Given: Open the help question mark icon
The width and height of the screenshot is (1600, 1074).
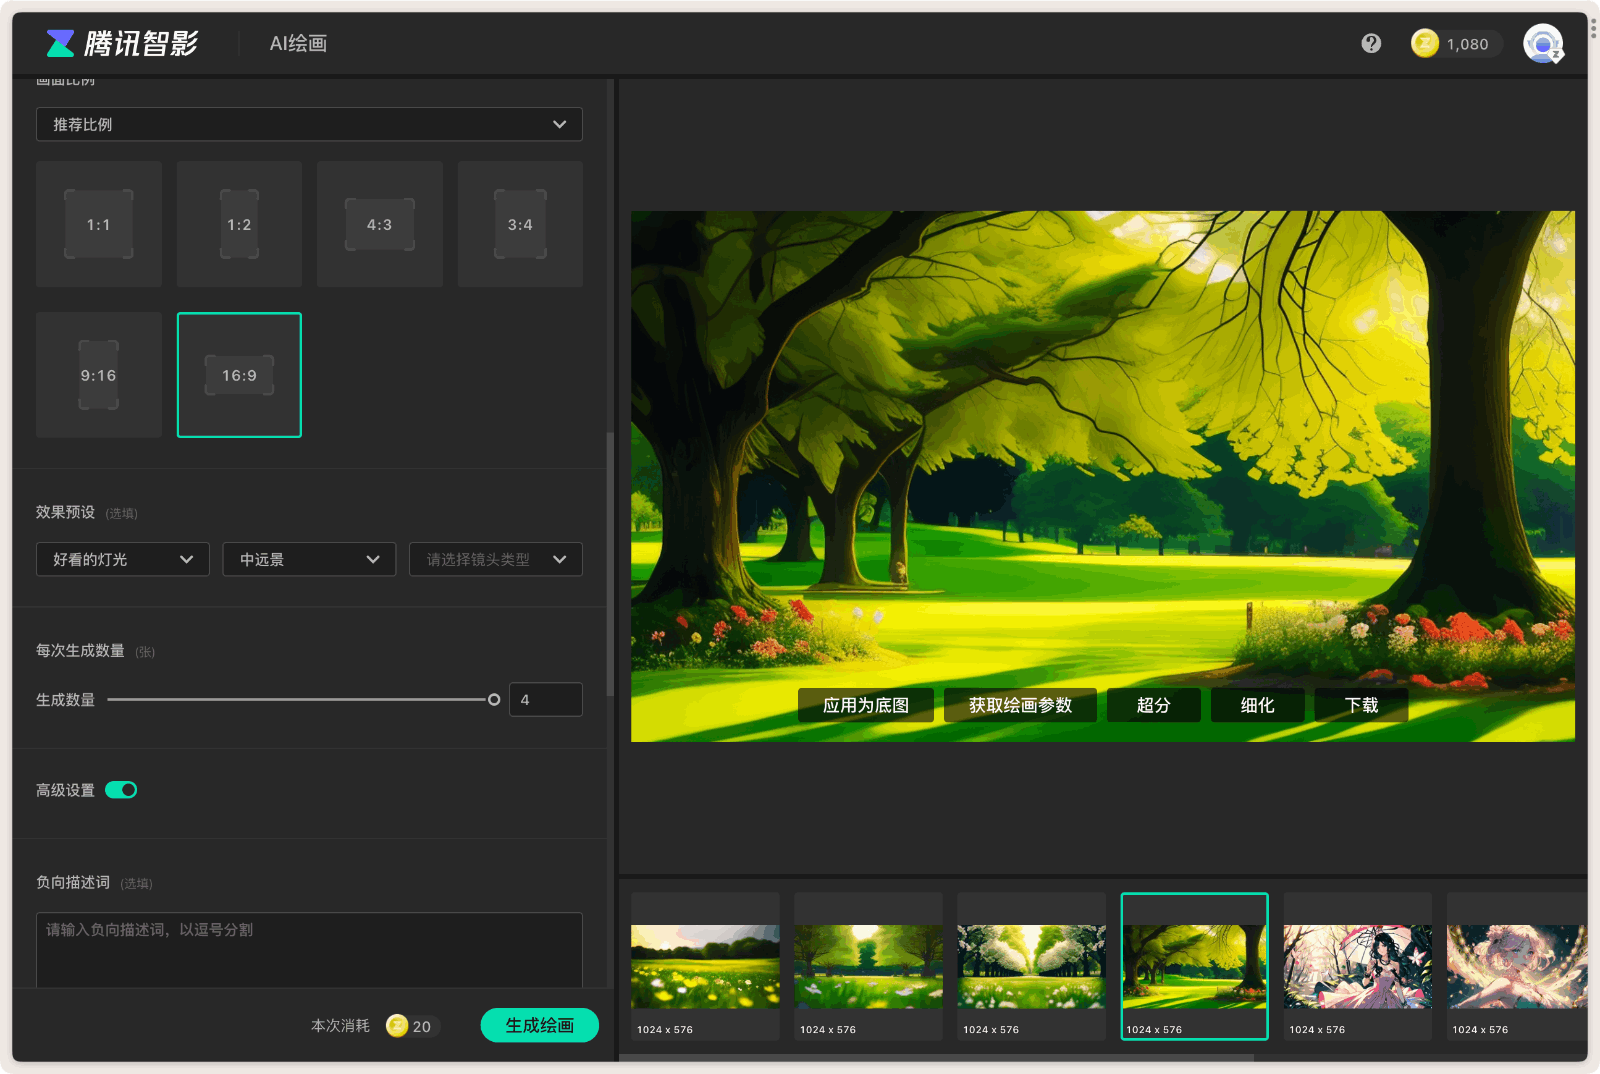Looking at the screenshot, I should [x=1371, y=43].
